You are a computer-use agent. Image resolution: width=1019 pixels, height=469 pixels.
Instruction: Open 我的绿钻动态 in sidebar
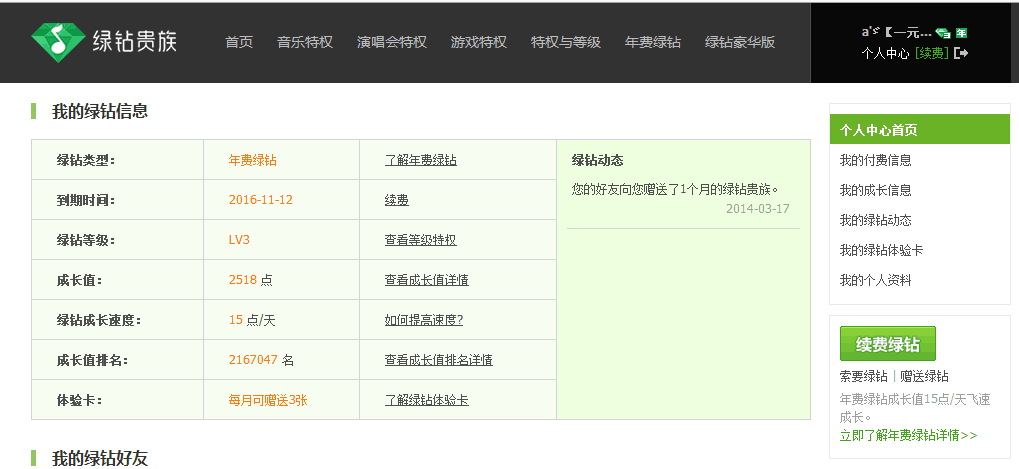click(x=875, y=220)
